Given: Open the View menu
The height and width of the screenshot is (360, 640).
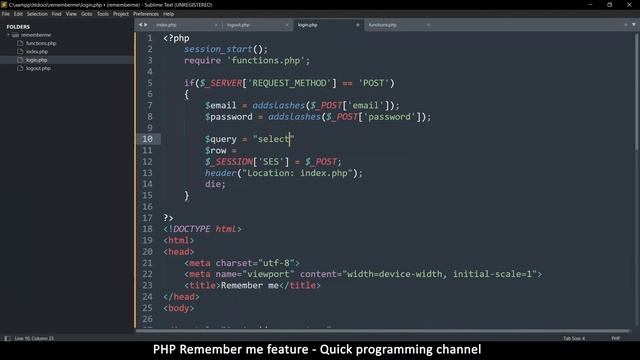Looking at the screenshot, I should pyautogui.click(x=71, y=14).
